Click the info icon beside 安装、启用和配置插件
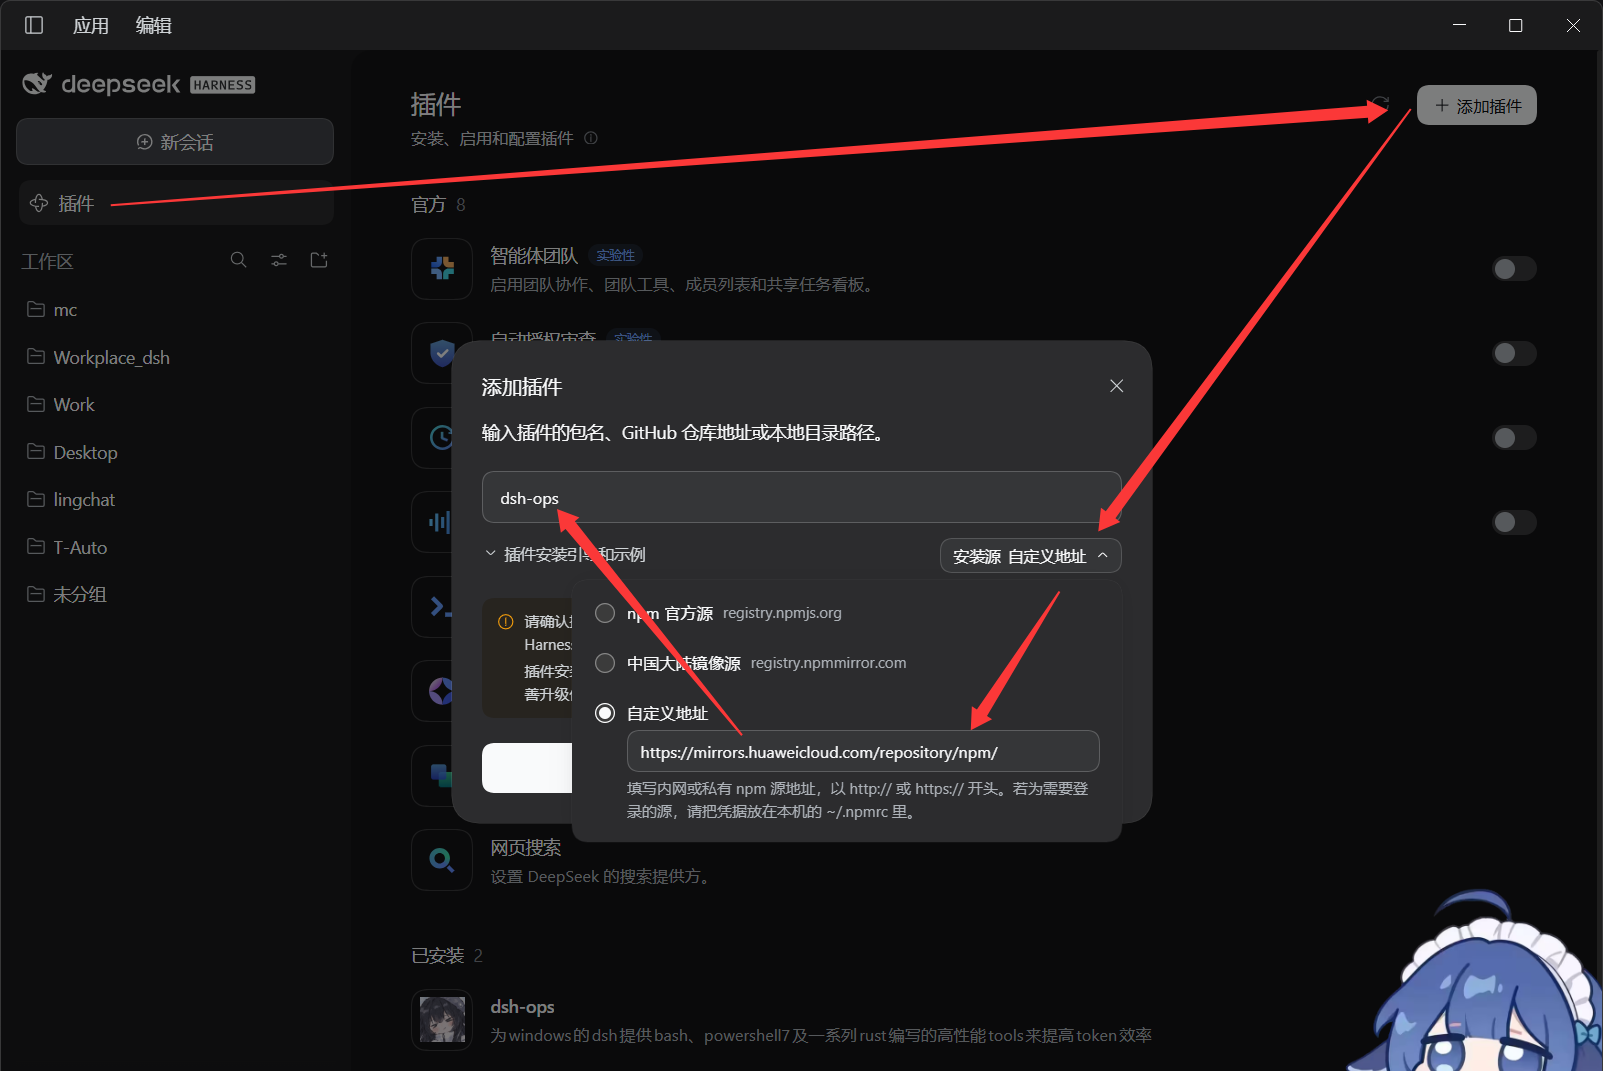1603x1071 pixels. (x=591, y=138)
